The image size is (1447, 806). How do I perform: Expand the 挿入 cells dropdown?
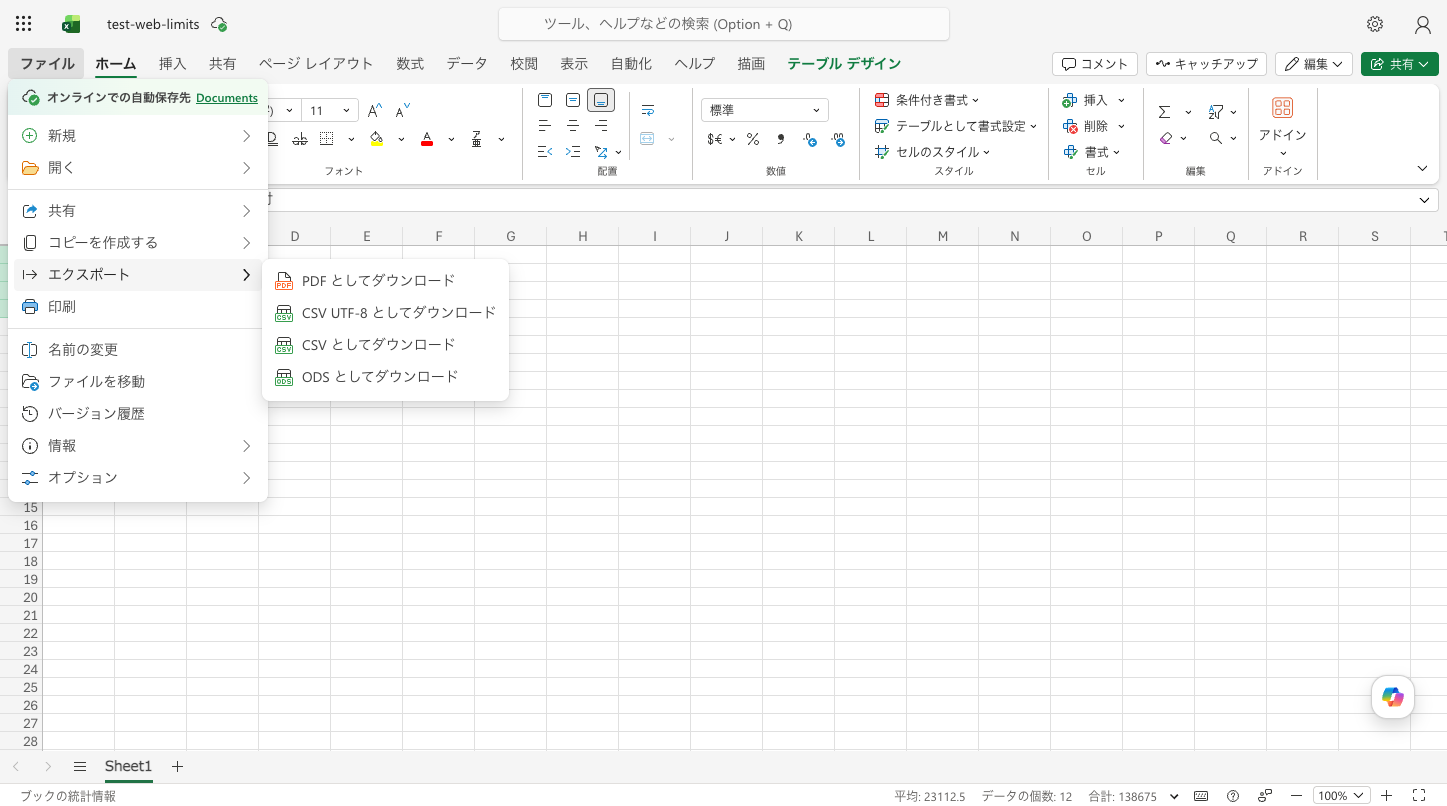(x=1121, y=100)
